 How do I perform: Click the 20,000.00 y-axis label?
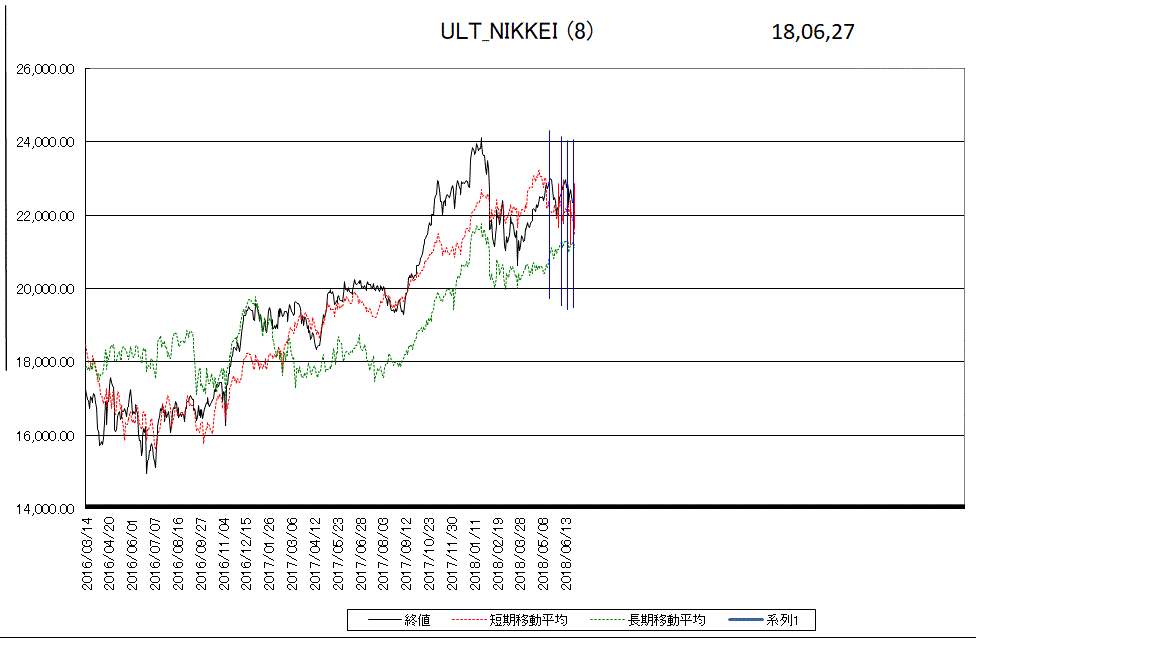click(x=46, y=289)
